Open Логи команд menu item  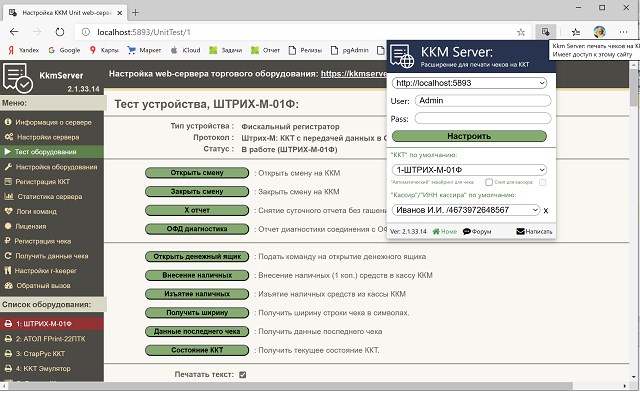(52, 211)
